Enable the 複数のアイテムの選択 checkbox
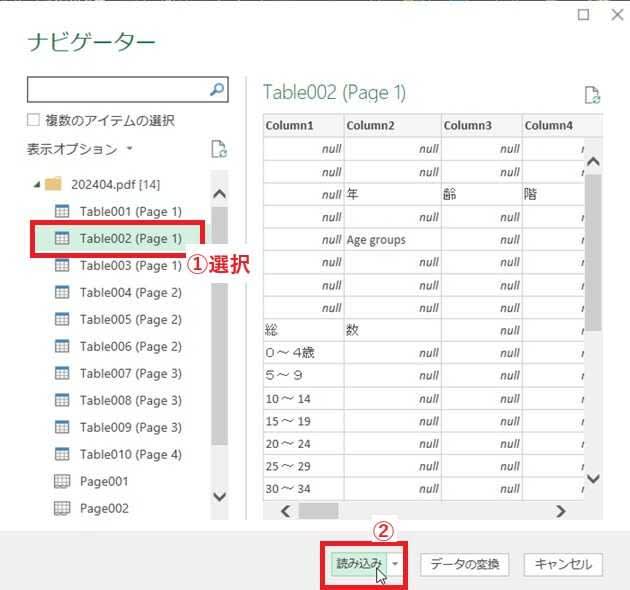 (34, 120)
